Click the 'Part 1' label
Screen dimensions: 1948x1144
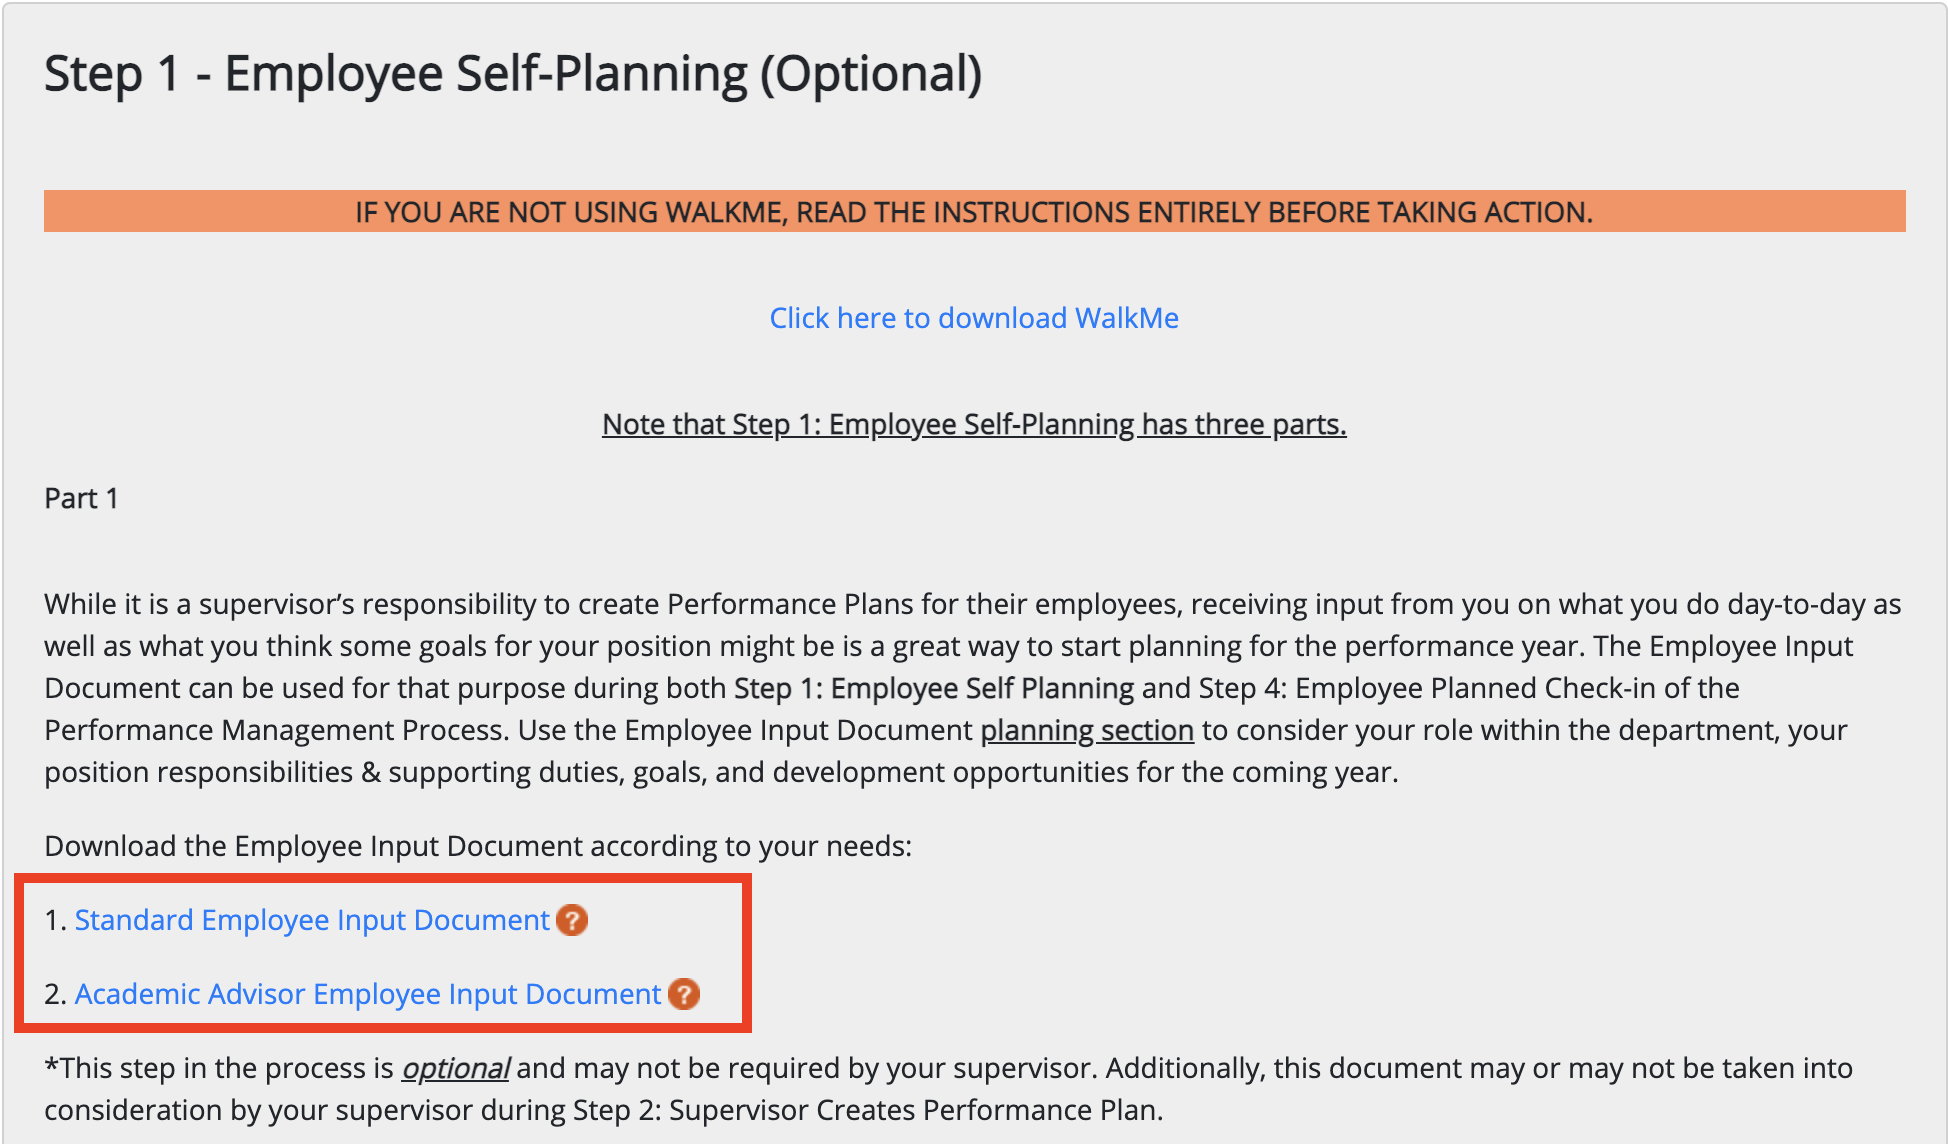(81, 498)
